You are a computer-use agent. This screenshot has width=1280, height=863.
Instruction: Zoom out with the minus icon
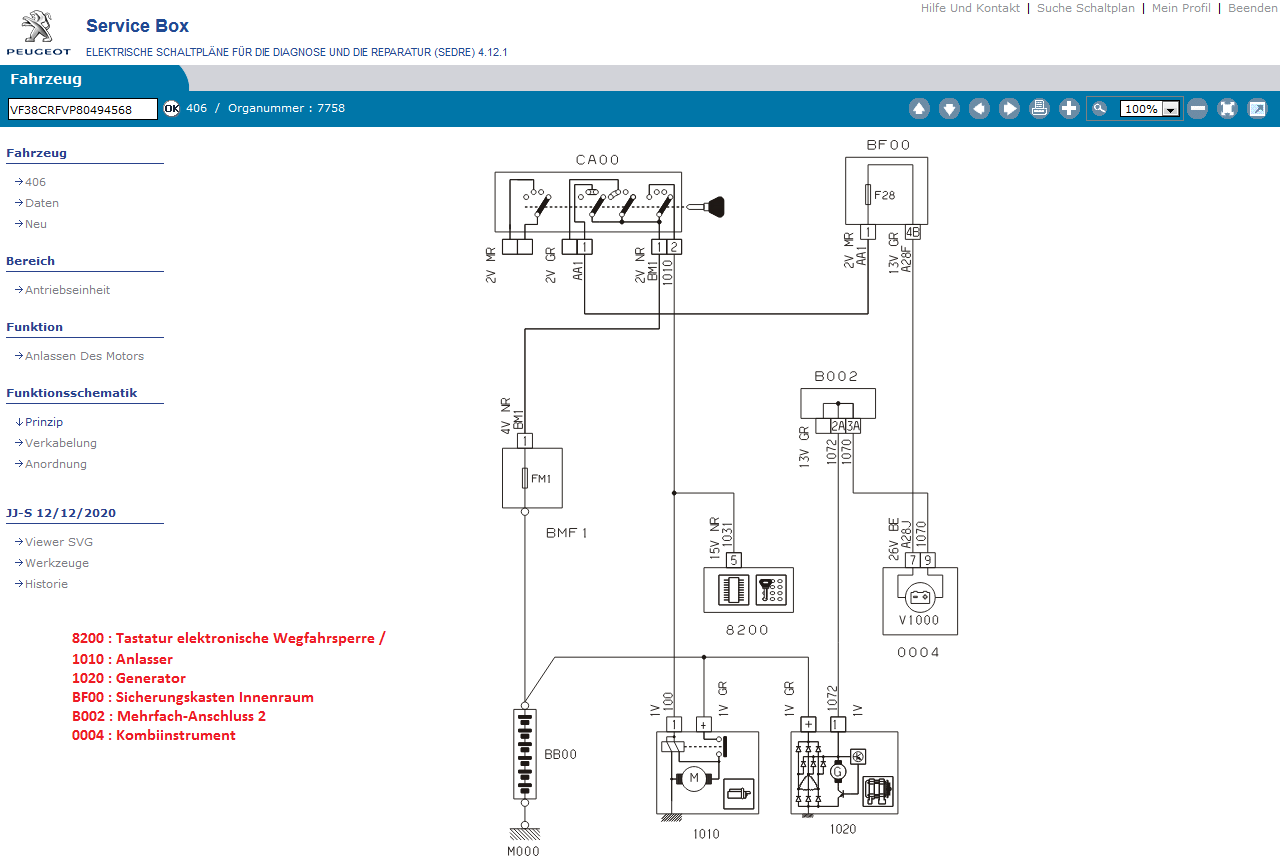coord(1197,109)
